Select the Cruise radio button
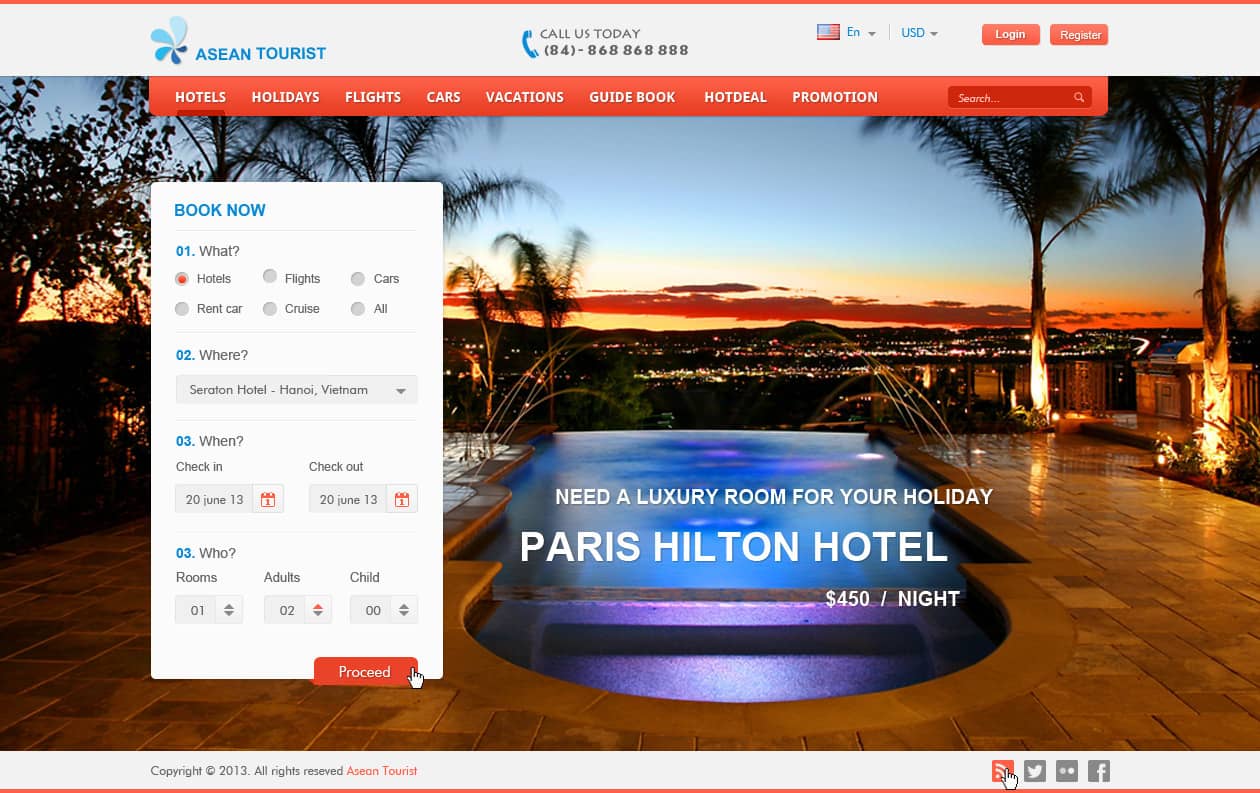This screenshot has width=1260, height=793. point(270,309)
